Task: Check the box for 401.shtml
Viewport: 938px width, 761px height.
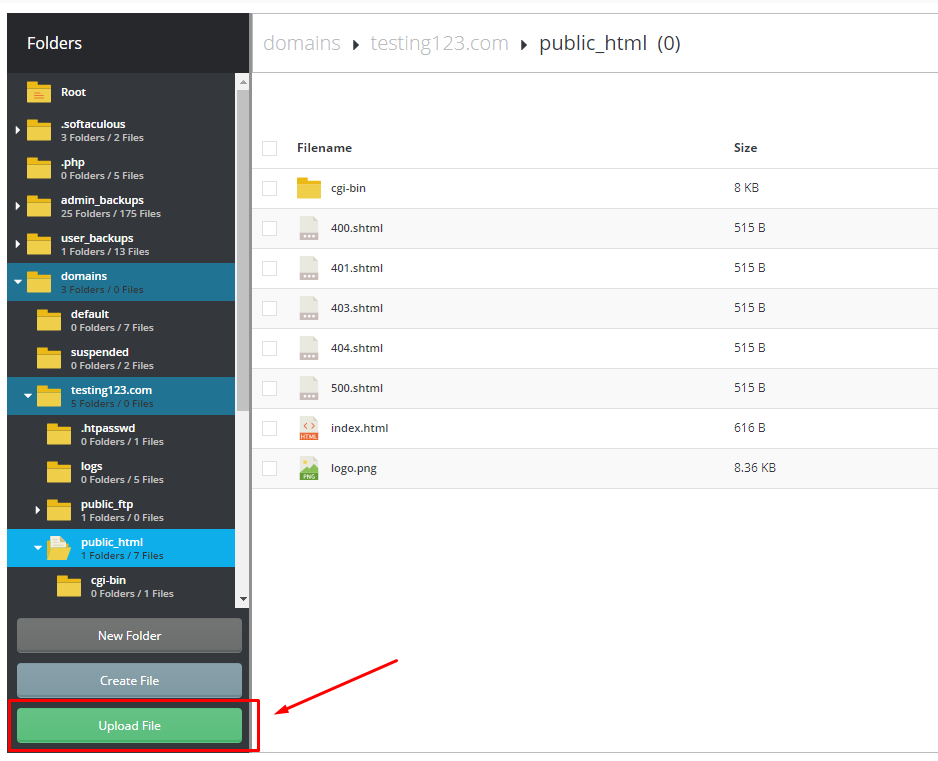Action: [x=270, y=269]
